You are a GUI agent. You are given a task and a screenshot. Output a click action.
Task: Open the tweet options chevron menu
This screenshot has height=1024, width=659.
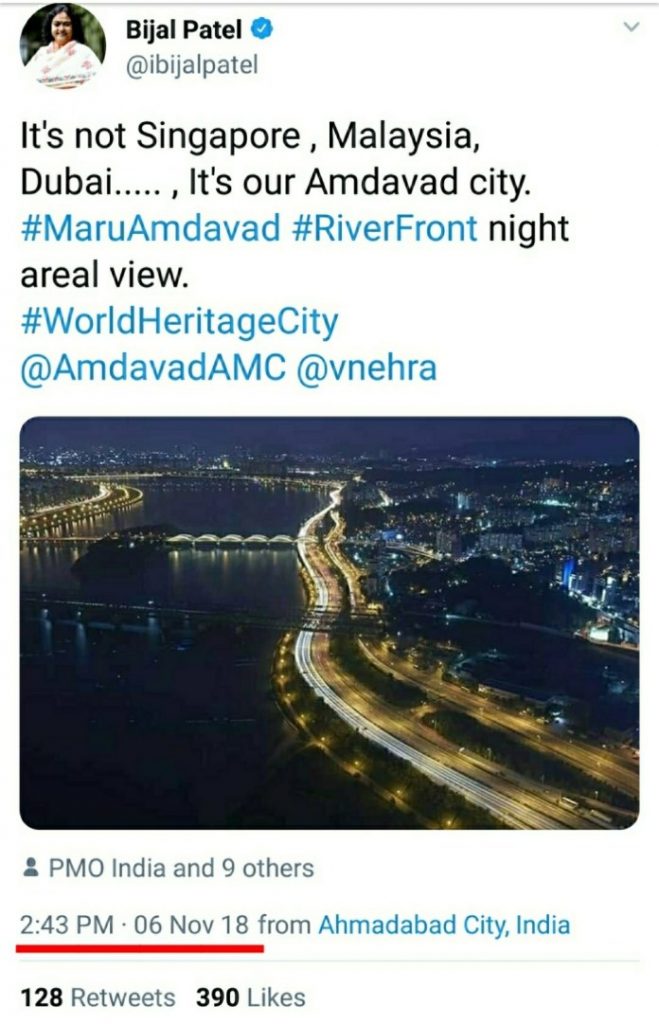(x=630, y=27)
